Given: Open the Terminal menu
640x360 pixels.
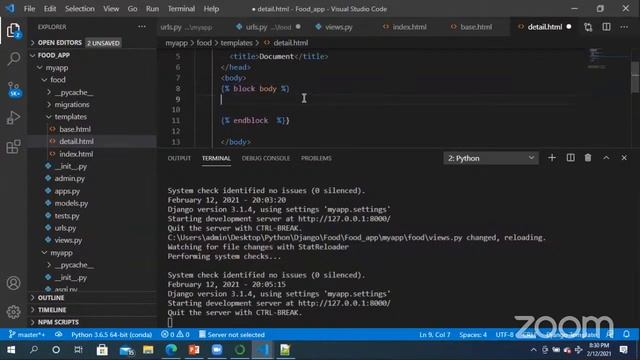Looking at the screenshot, I should [181, 9].
